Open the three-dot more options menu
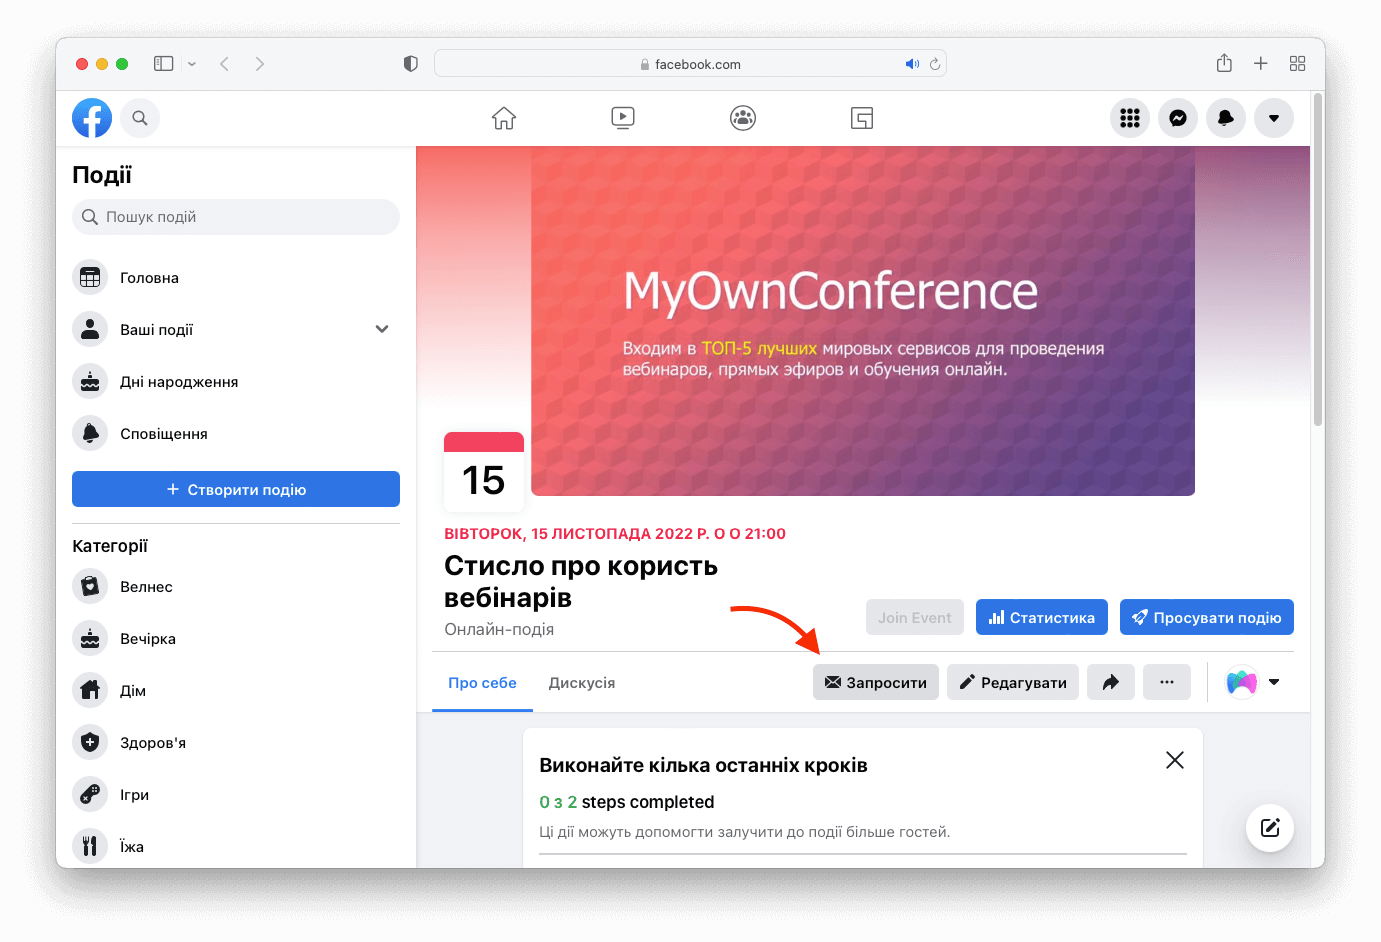 1167,682
